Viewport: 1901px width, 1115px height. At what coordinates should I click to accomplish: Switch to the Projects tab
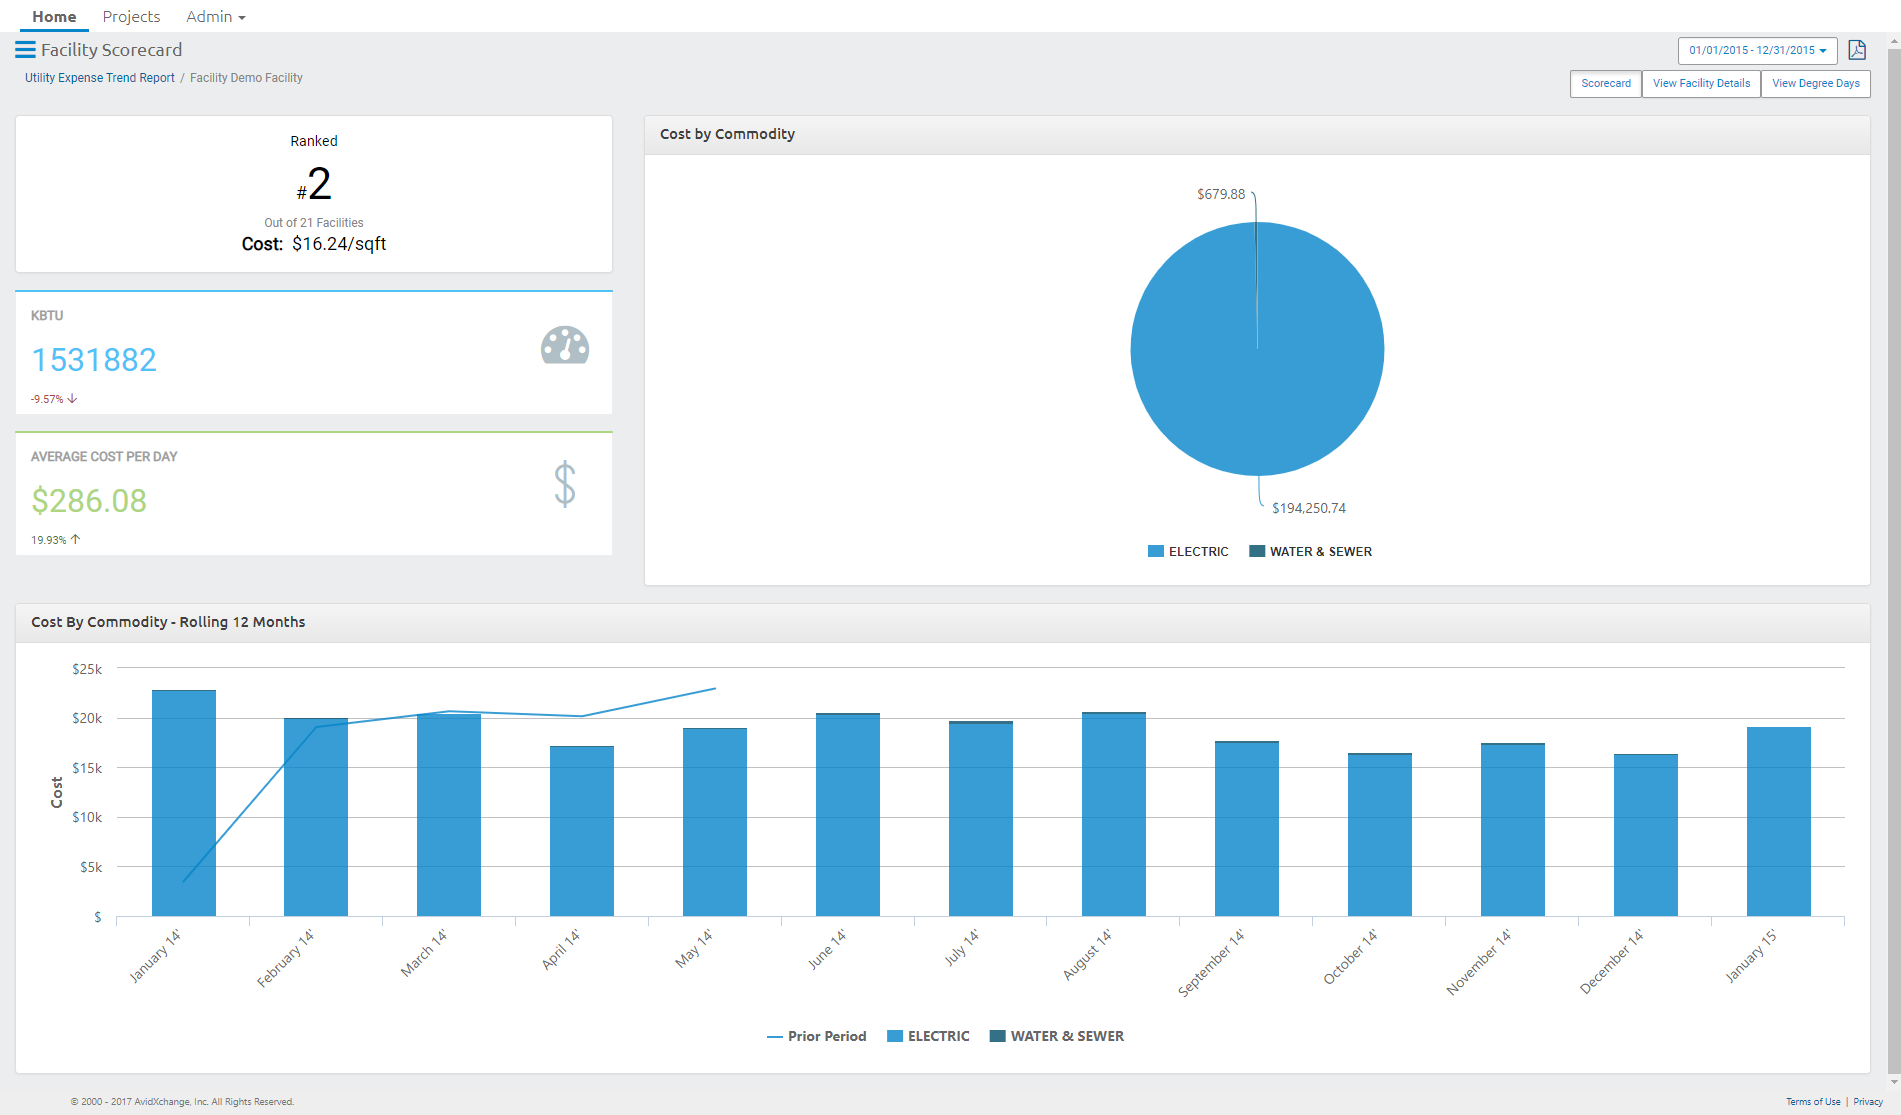pyautogui.click(x=131, y=17)
